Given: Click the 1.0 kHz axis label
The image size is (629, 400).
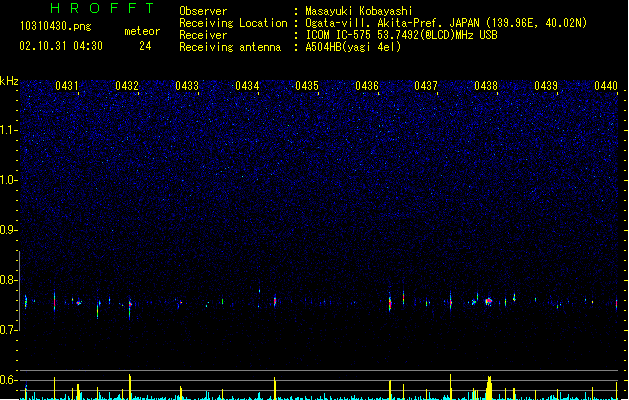Looking at the screenshot, I should pos(9,180).
